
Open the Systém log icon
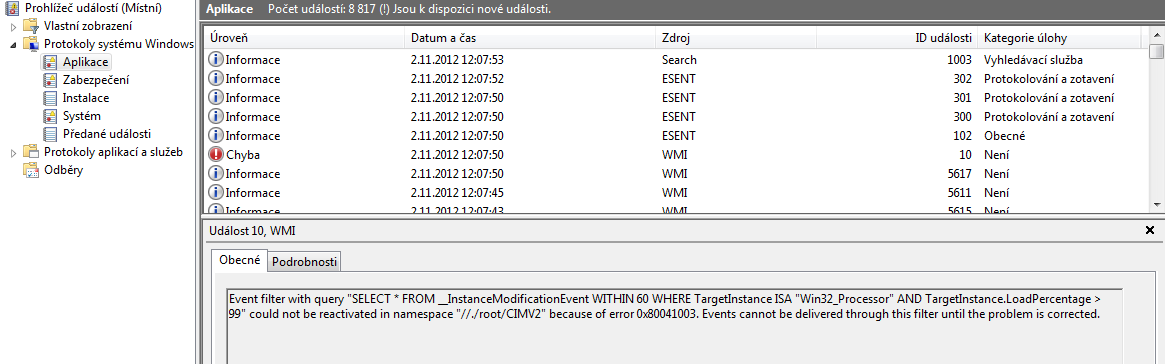[x=51, y=116]
